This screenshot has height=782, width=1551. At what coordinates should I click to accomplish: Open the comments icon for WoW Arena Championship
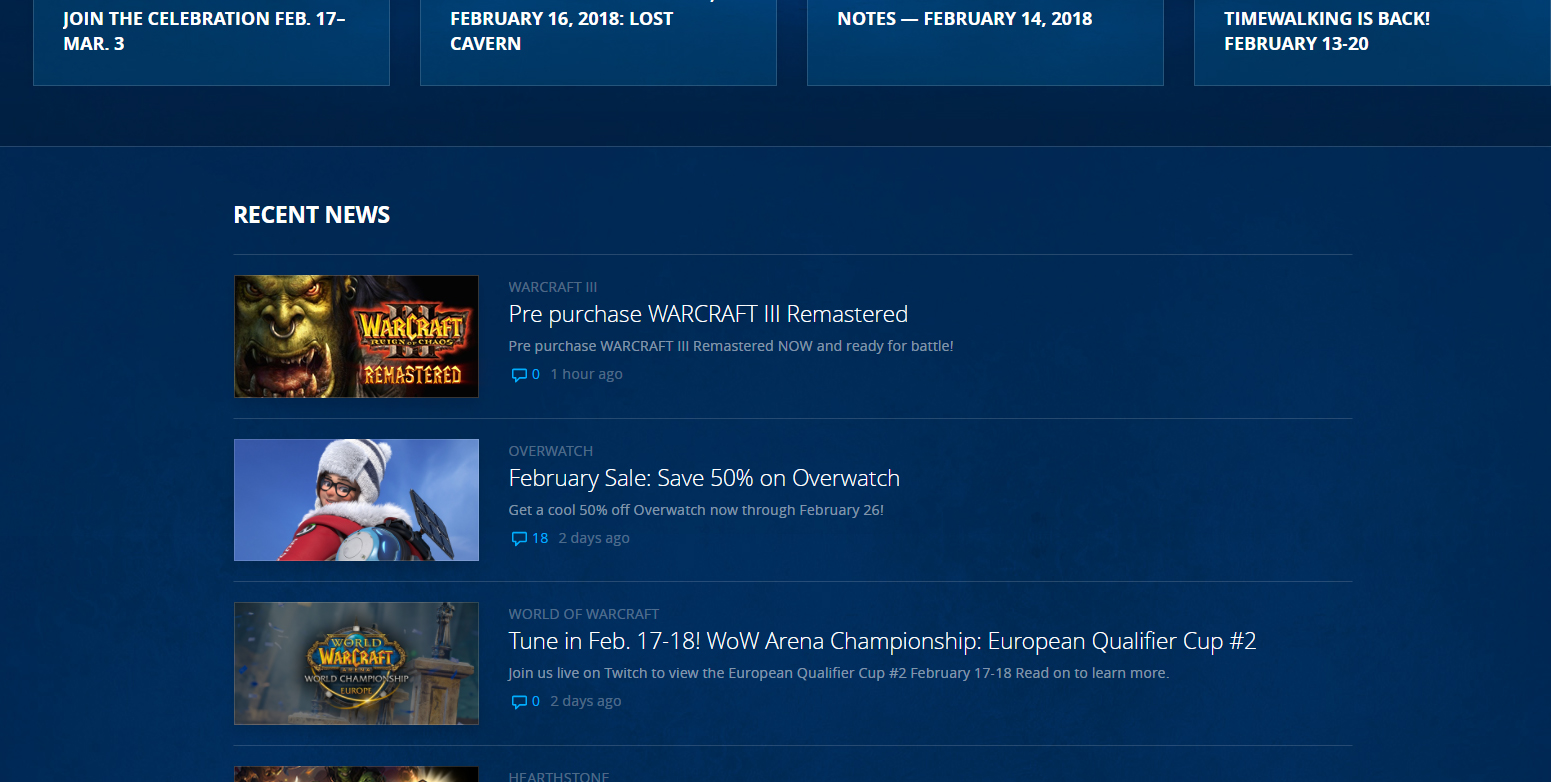519,702
